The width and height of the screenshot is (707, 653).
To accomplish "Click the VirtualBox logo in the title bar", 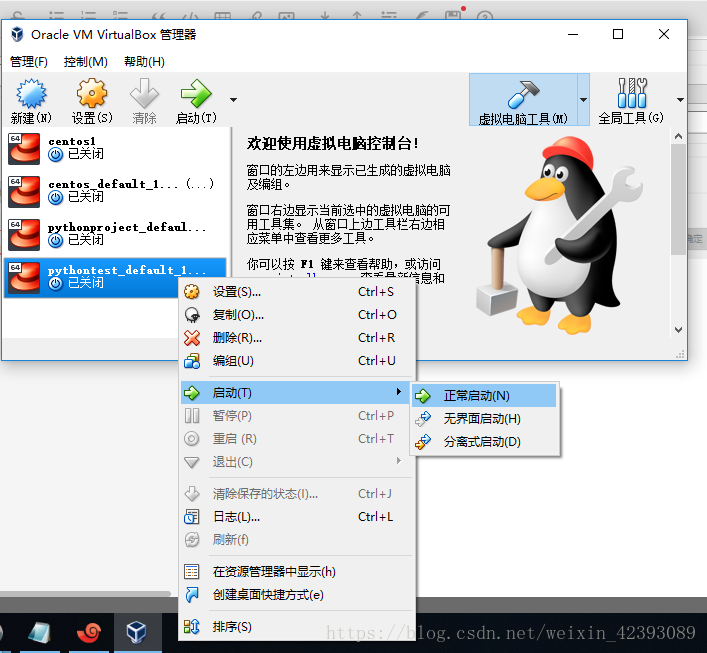I will (17, 34).
